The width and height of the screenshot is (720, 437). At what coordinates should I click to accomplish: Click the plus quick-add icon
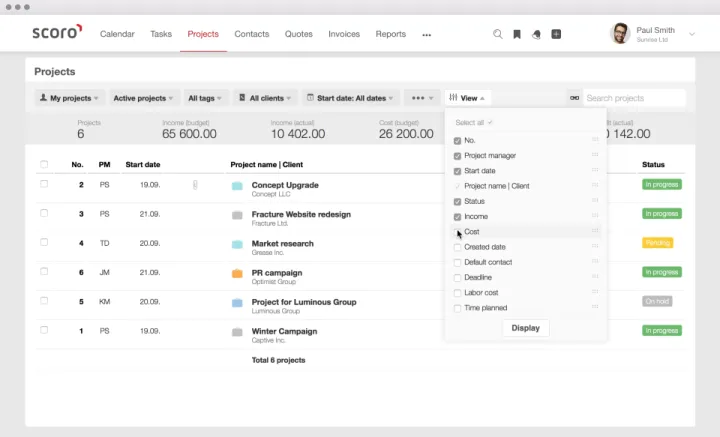(x=556, y=34)
